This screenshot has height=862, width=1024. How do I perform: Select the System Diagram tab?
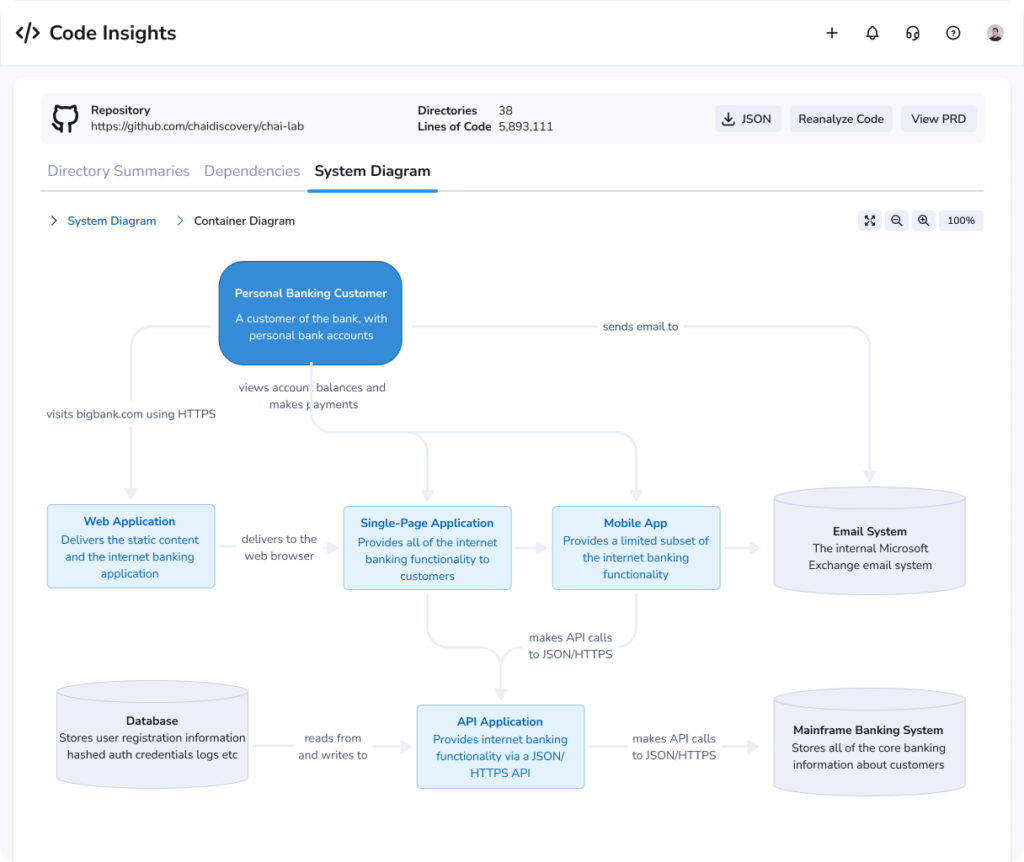(372, 171)
